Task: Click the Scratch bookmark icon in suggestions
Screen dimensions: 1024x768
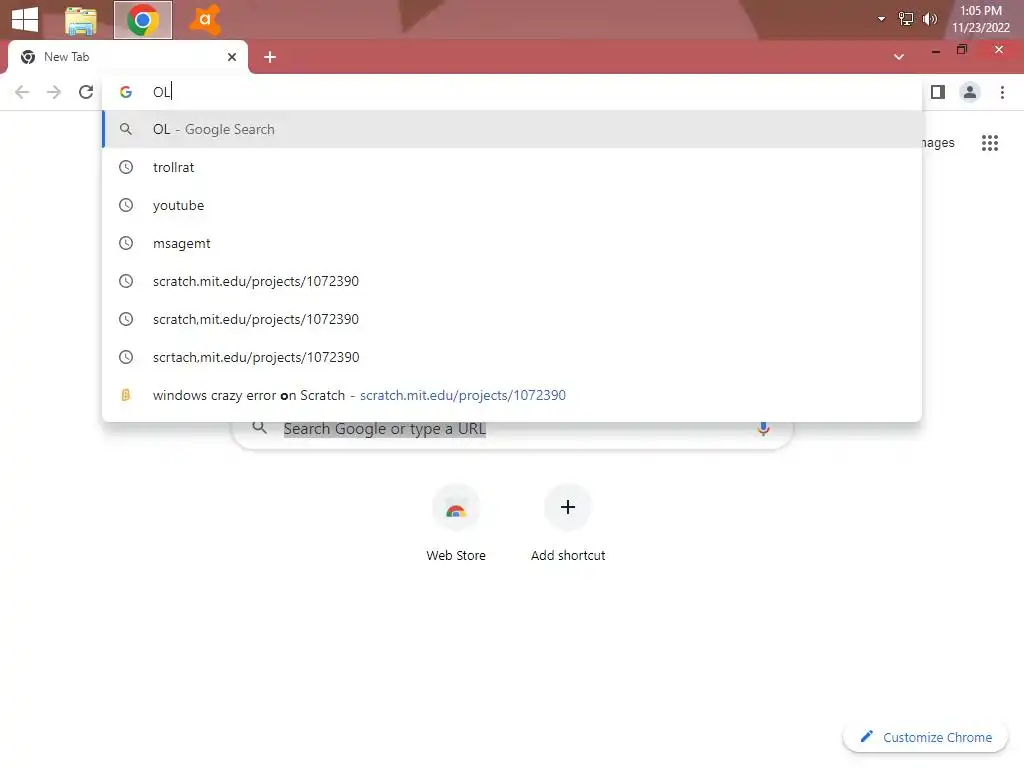Action: coord(125,395)
